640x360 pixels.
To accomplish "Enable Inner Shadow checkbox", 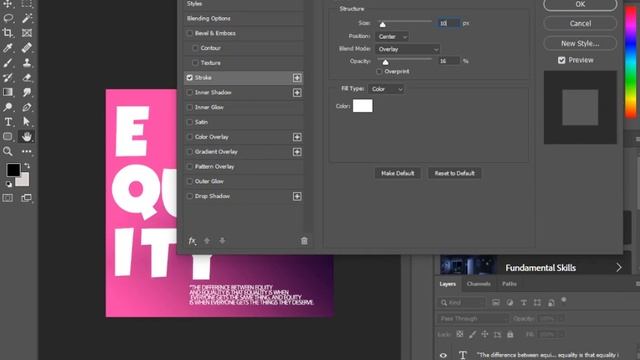I will click(x=189, y=93).
